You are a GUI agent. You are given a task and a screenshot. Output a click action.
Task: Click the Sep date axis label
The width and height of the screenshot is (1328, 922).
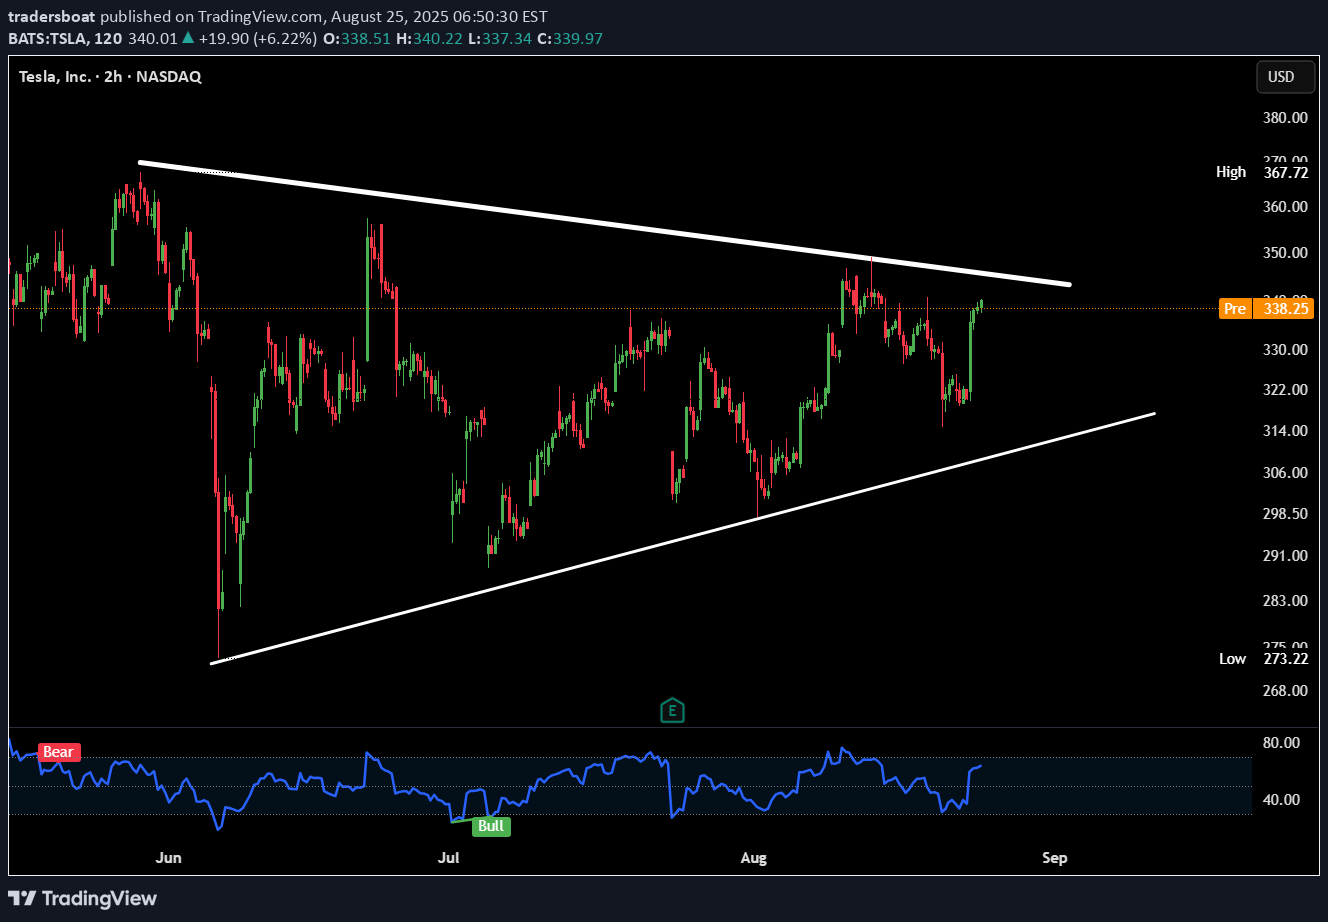click(x=1054, y=858)
